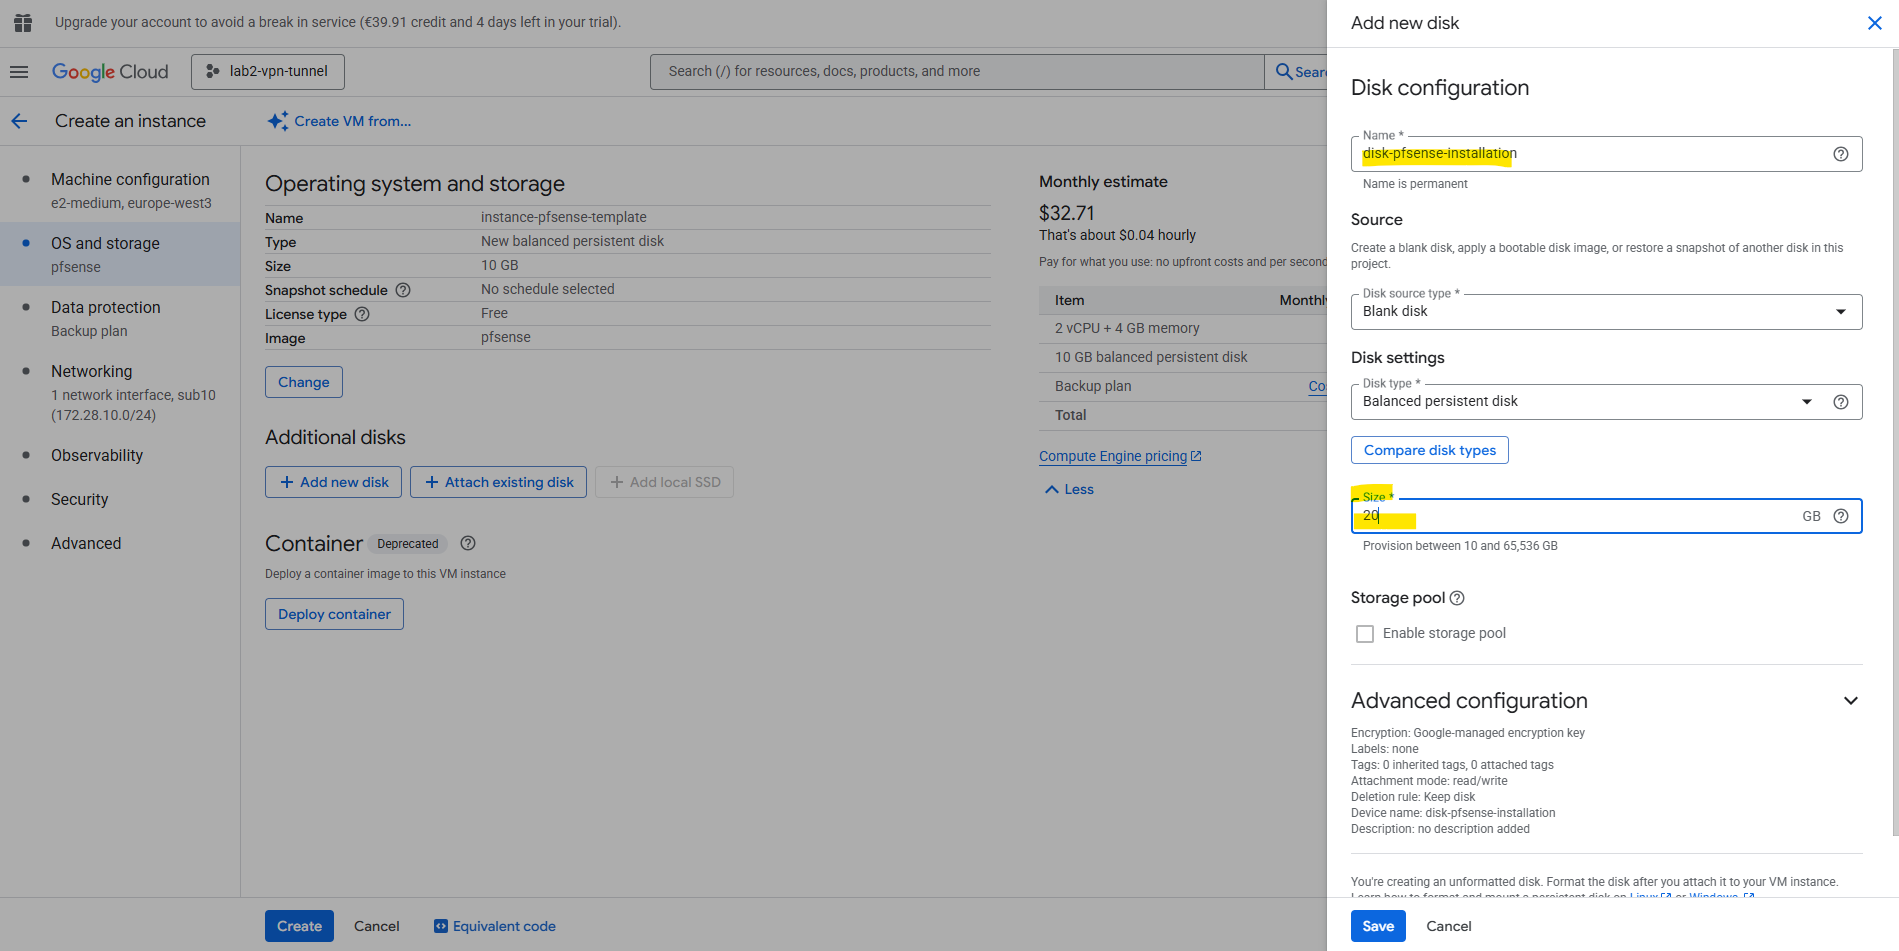
Task: Open the Disk source type dropdown
Action: (x=1605, y=312)
